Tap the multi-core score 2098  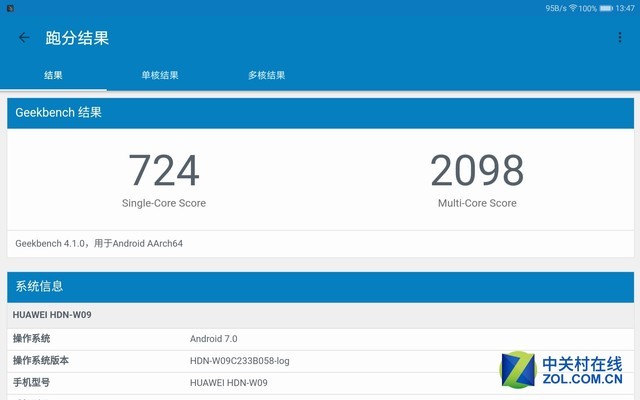[477, 170]
